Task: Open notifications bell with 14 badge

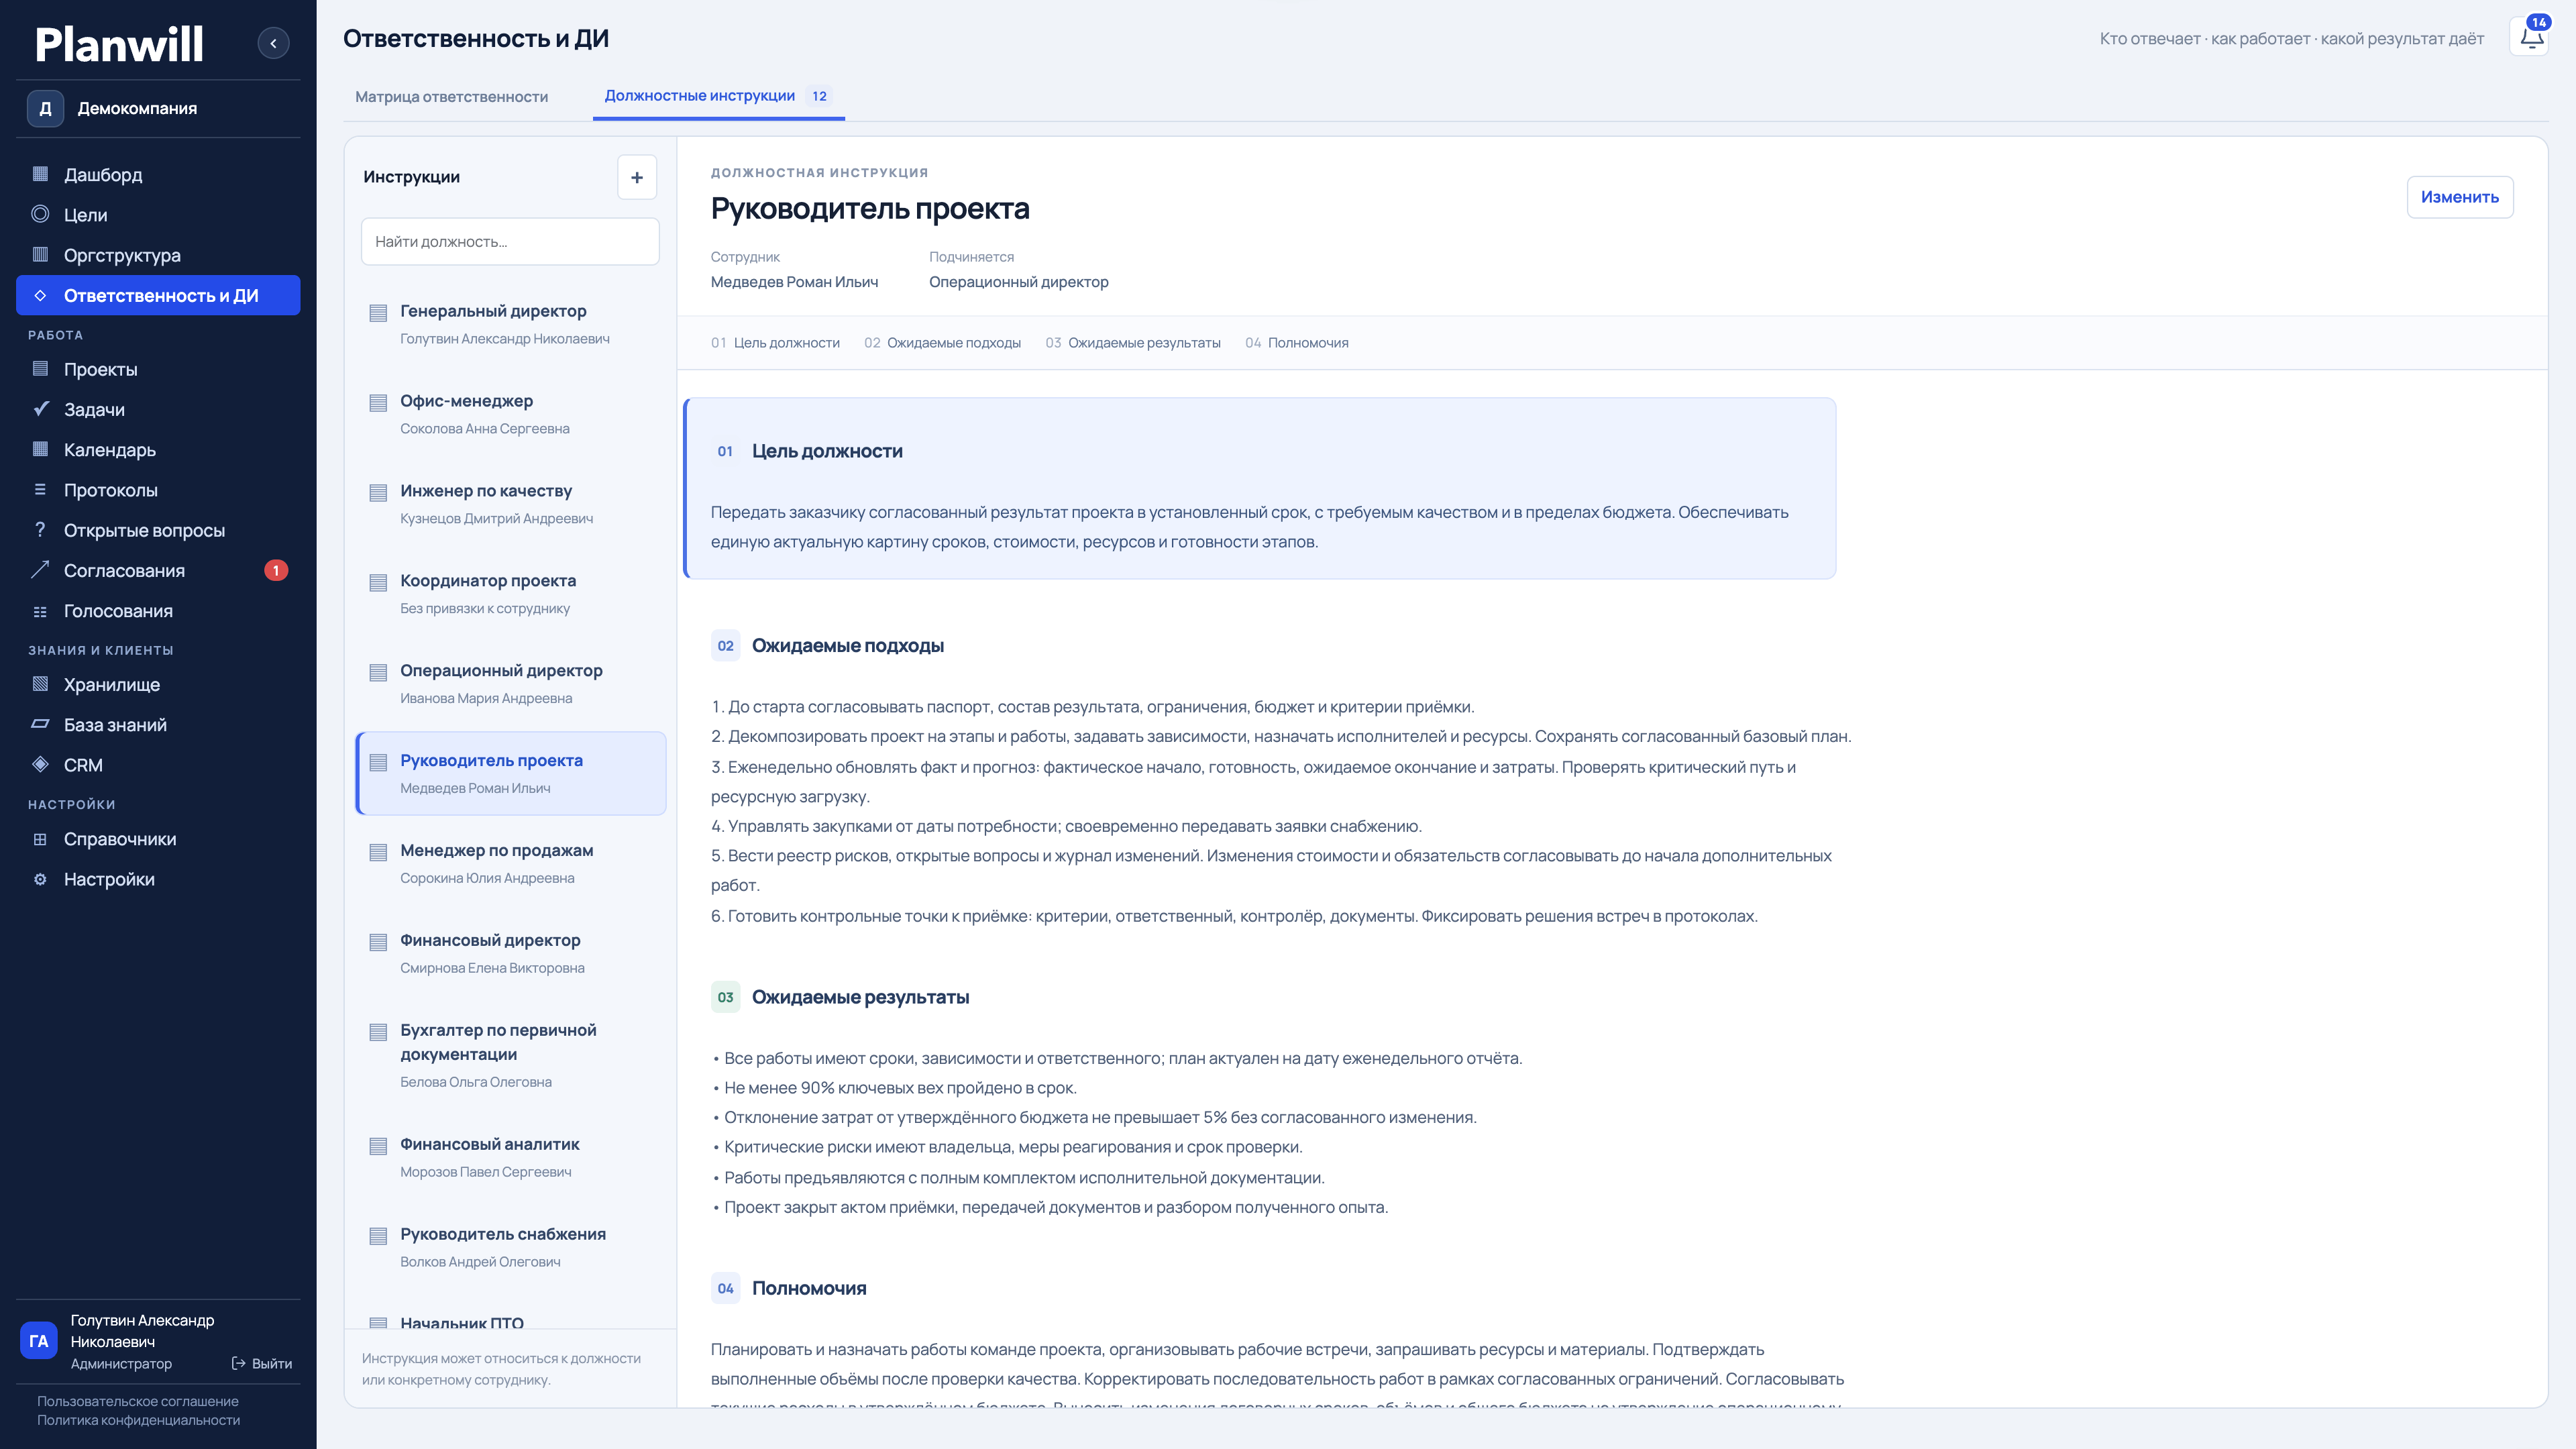Action: coord(2531,38)
